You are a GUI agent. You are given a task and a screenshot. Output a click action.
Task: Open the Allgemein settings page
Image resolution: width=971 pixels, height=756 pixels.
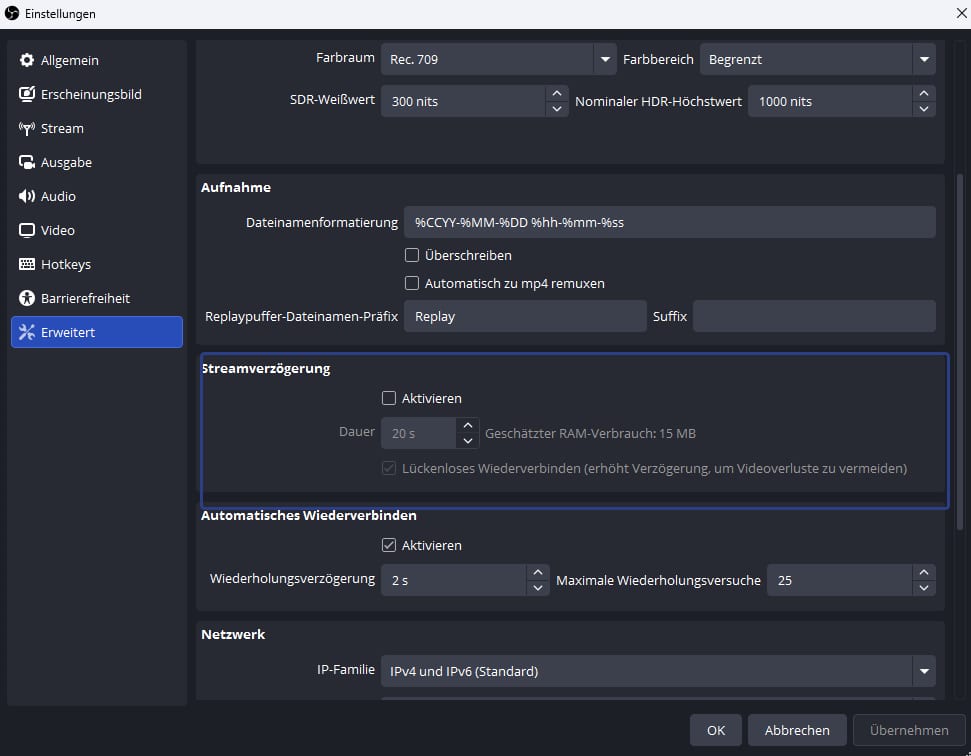[x=97, y=60]
